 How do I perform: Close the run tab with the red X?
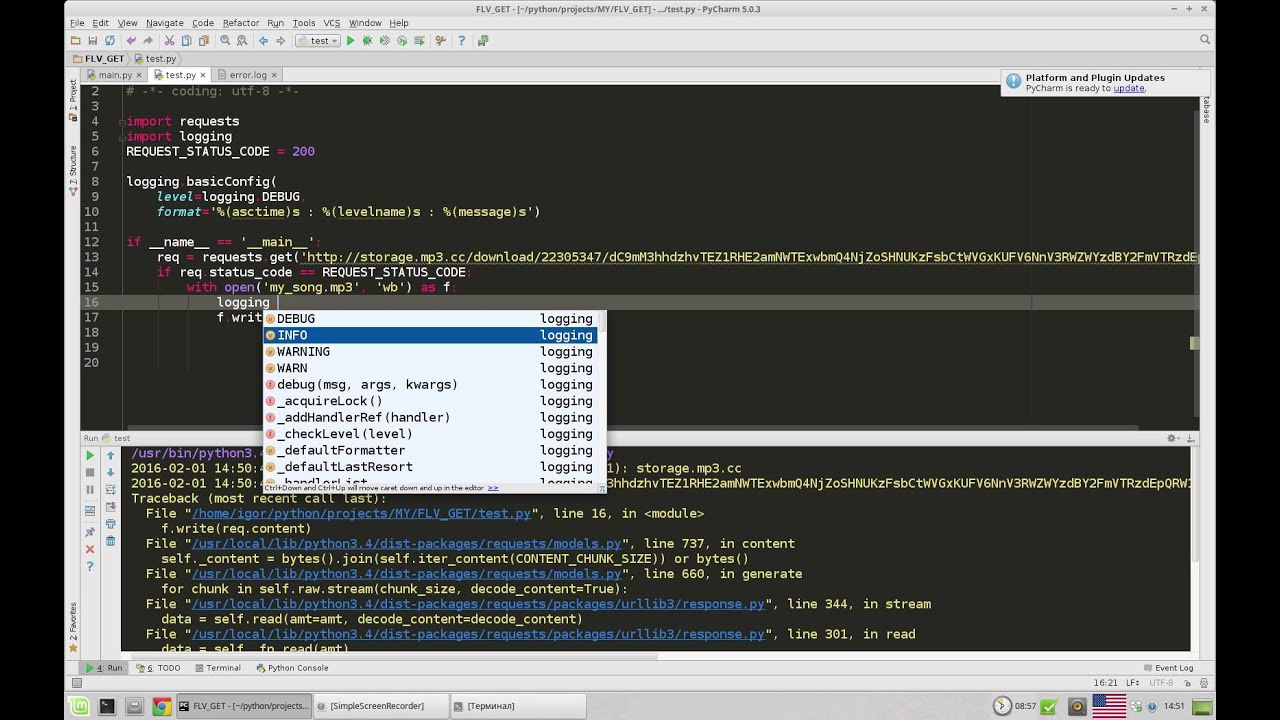click(x=90, y=549)
